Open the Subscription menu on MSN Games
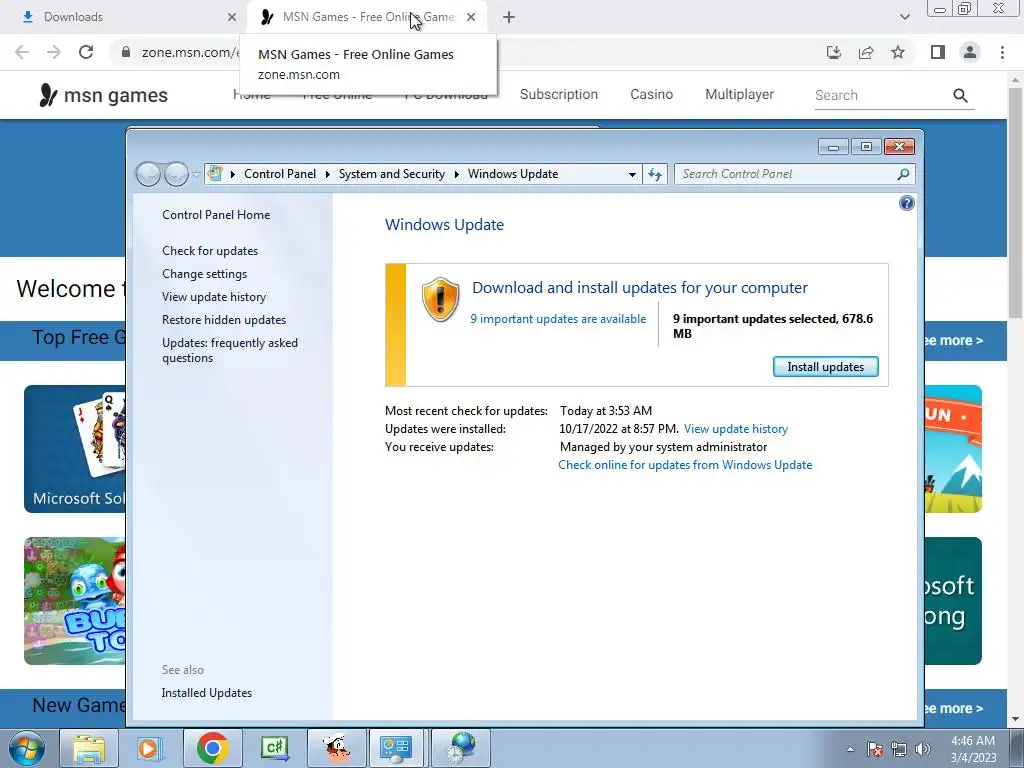The height and width of the screenshot is (768, 1024). (558, 95)
